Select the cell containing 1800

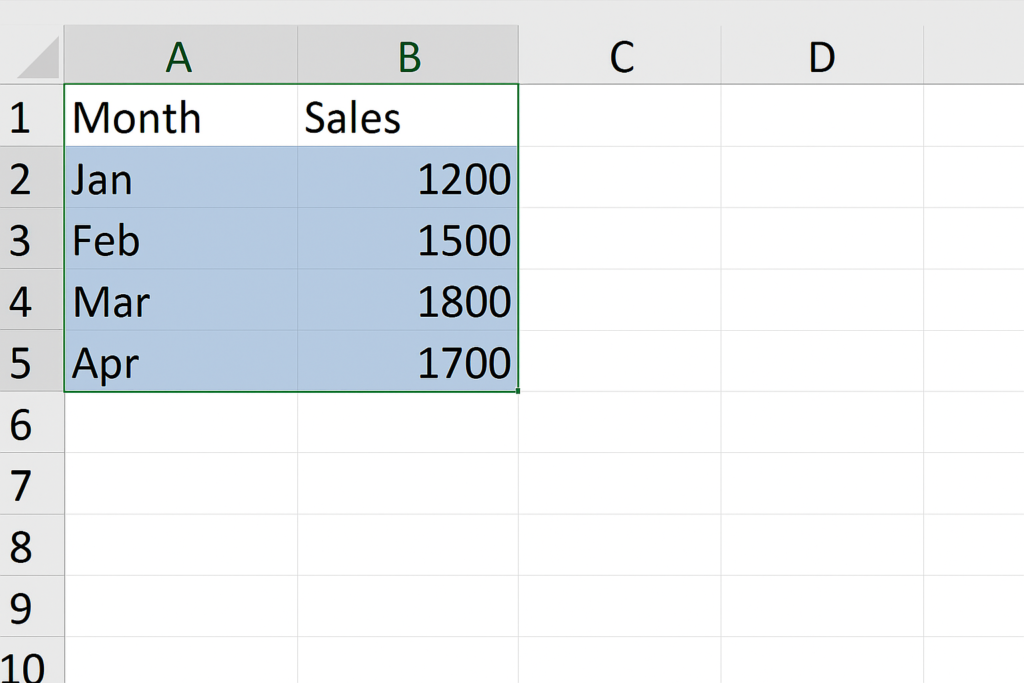(408, 300)
